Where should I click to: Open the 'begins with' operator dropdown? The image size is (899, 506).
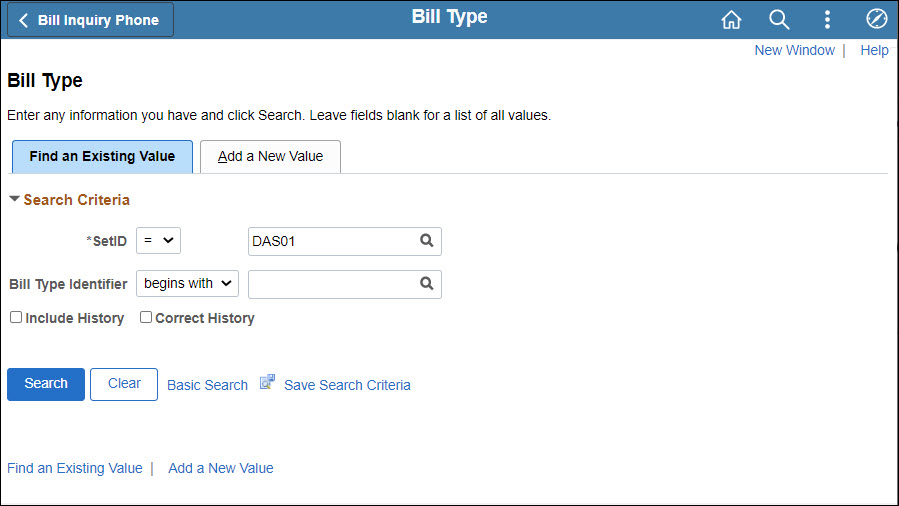pos(187,284)
